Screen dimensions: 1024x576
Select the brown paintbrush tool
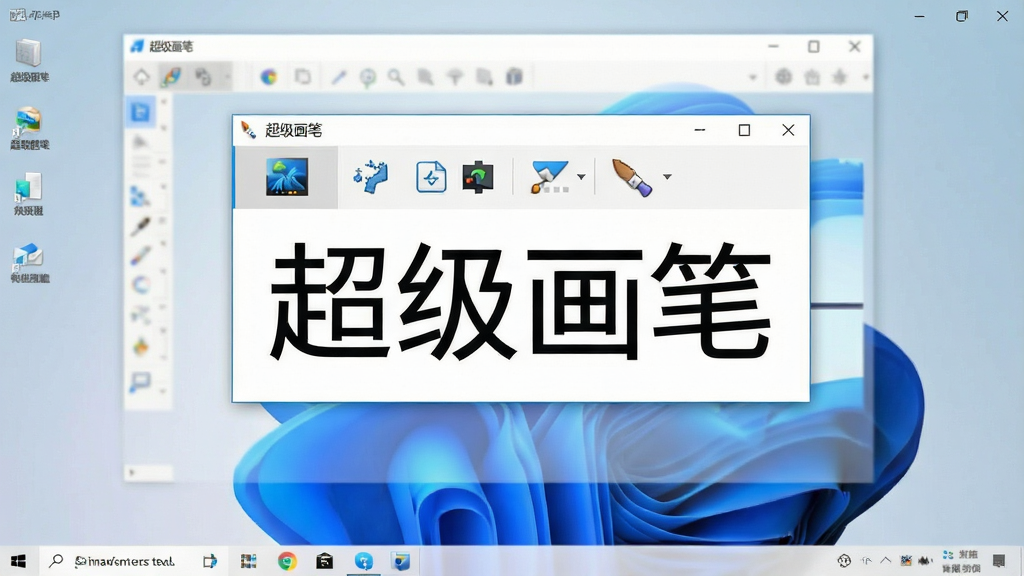point(632,177)
